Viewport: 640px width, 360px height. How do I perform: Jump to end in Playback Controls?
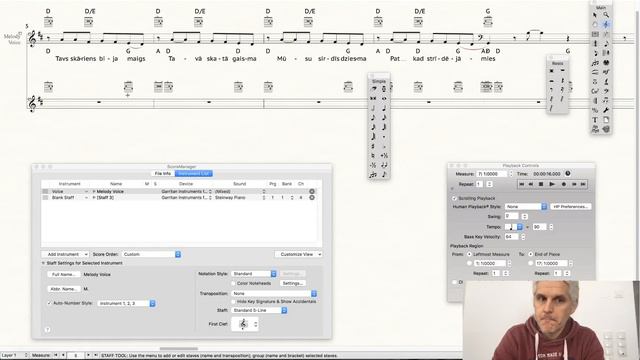(x=583, y=184)
